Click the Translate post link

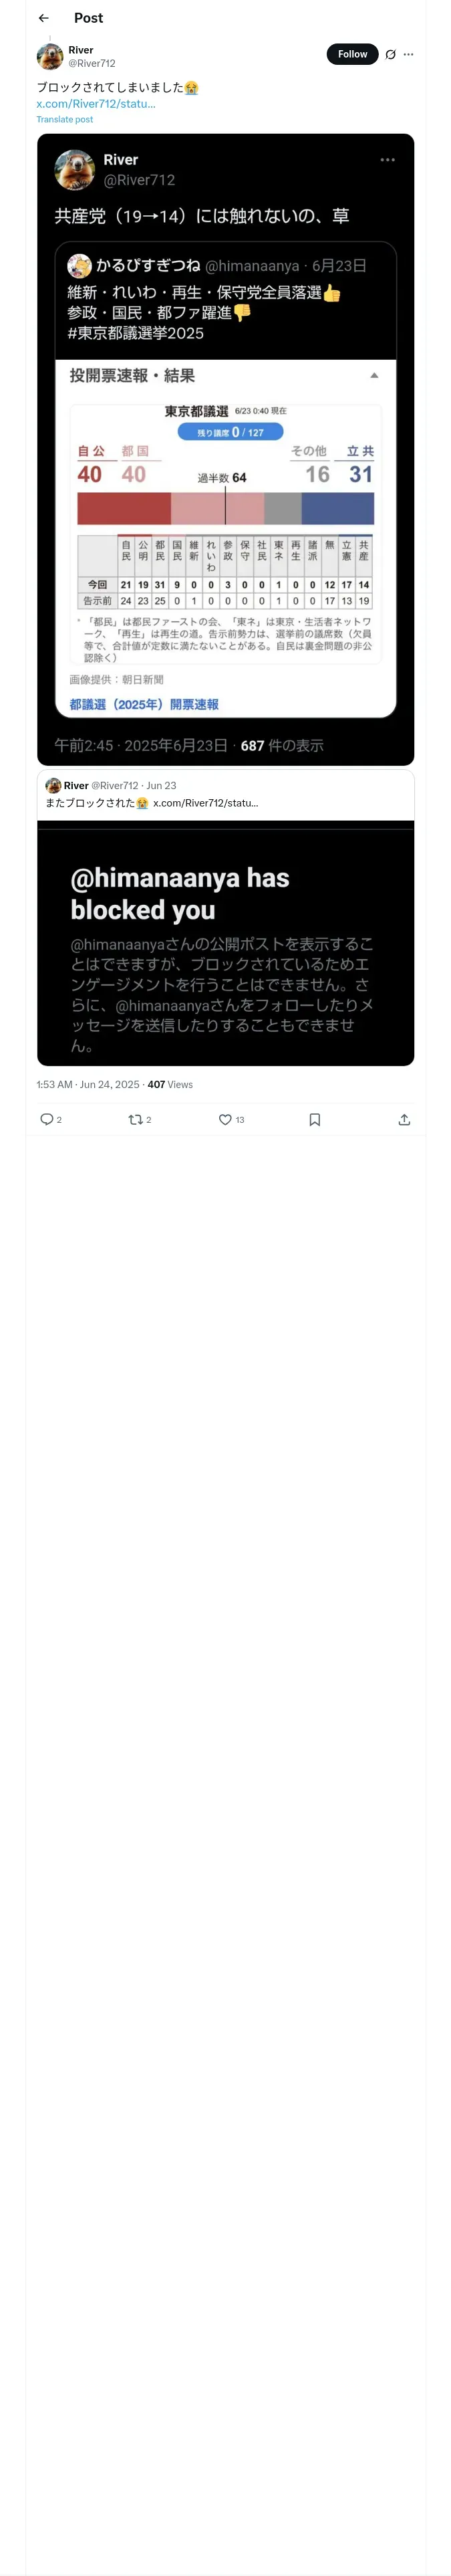pos(65,119)
